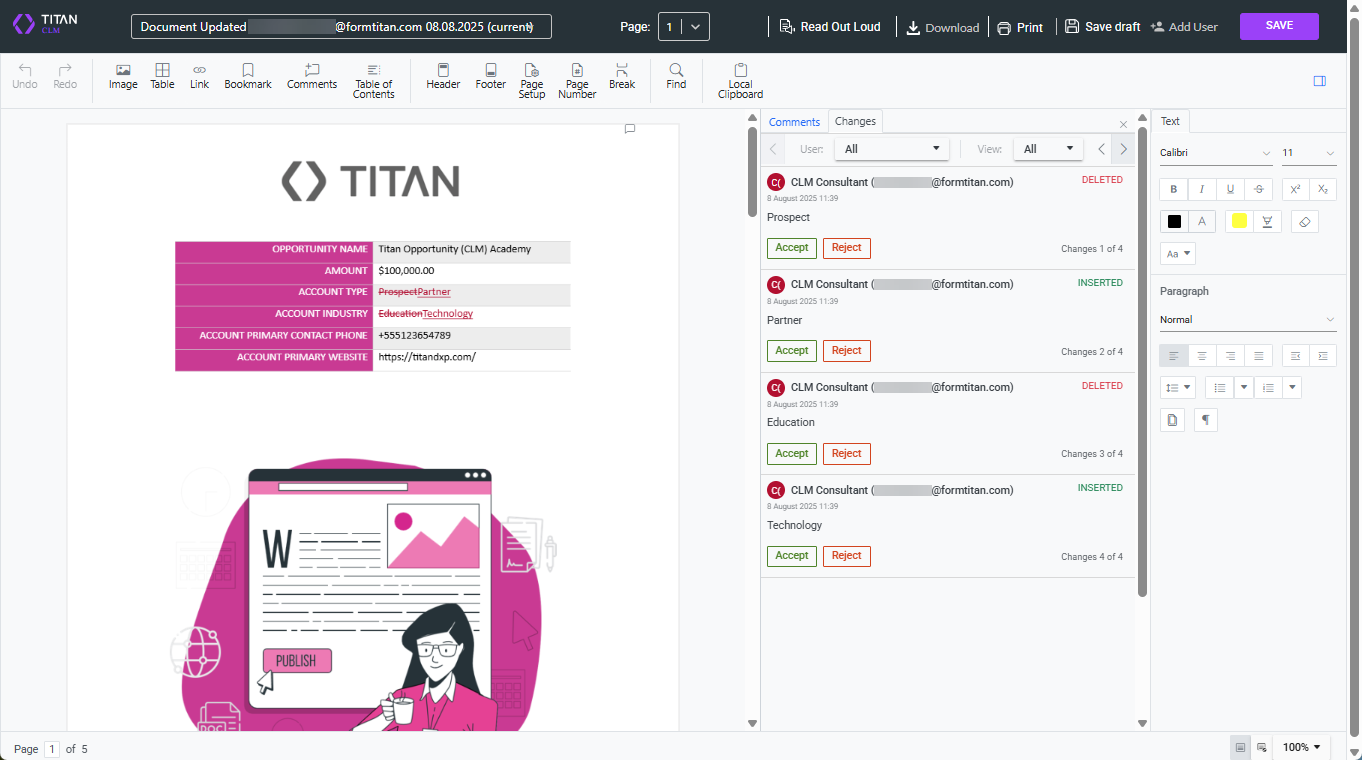Reject the Technology insertion change
This screenshot has width=1362, height=760.
[846, 555]
